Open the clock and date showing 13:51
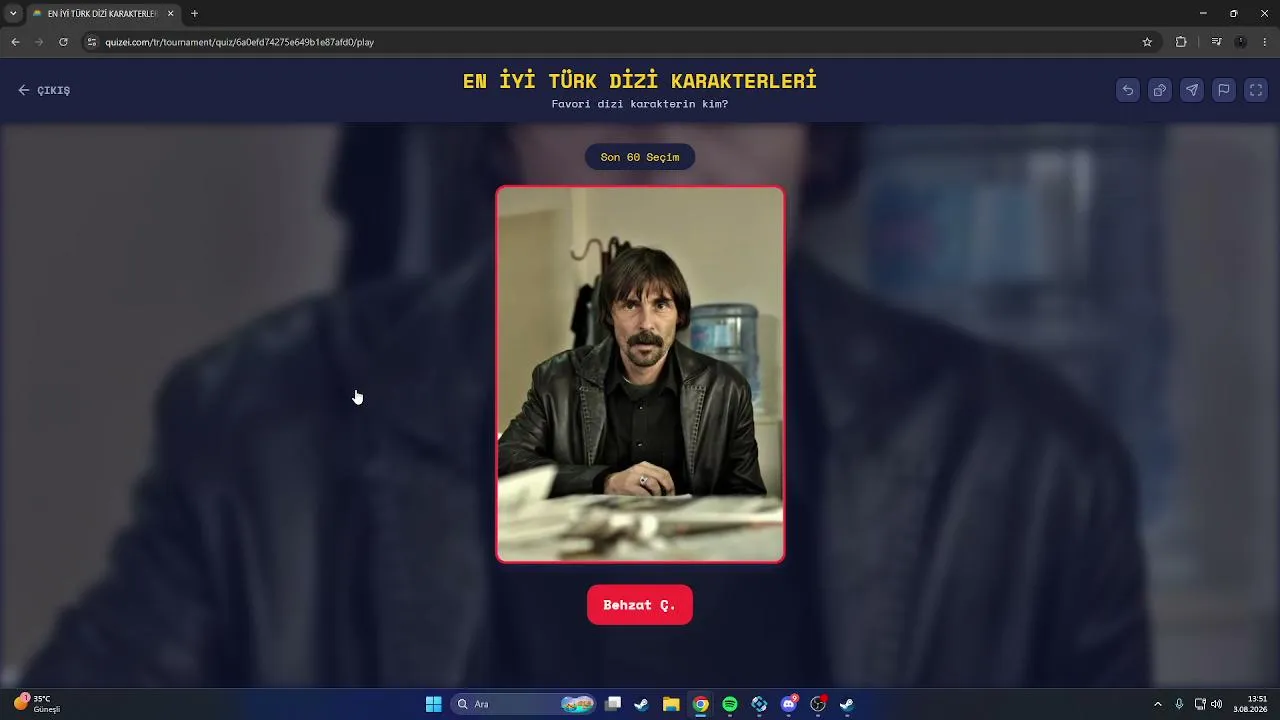The image size is (1280, 720). 1250,704
